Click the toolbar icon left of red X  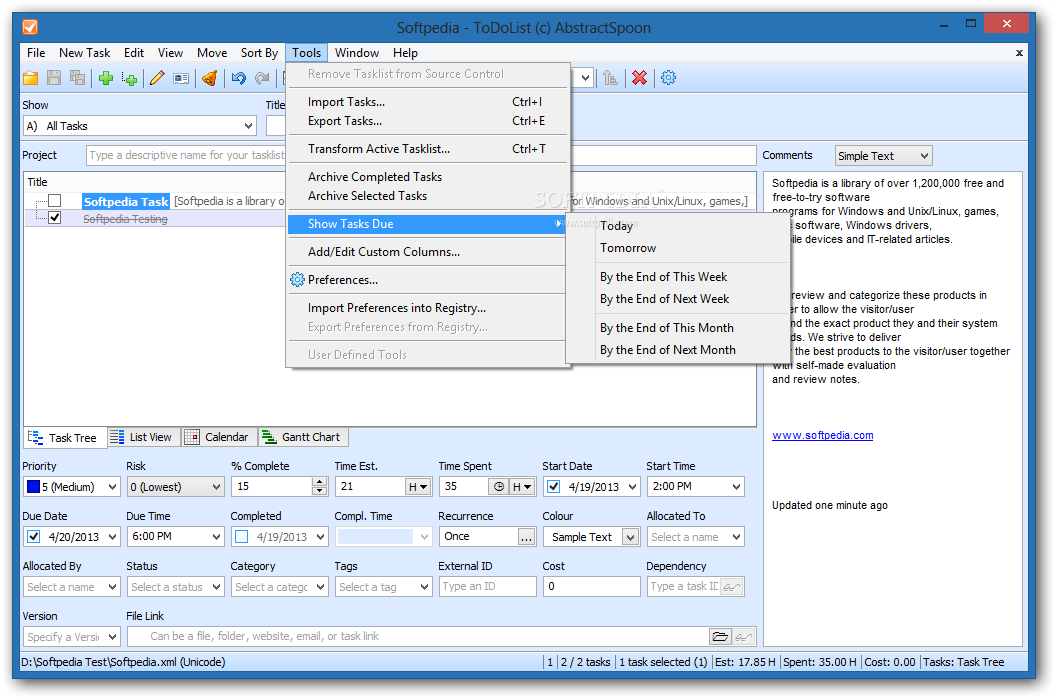(x=610, y=78)
